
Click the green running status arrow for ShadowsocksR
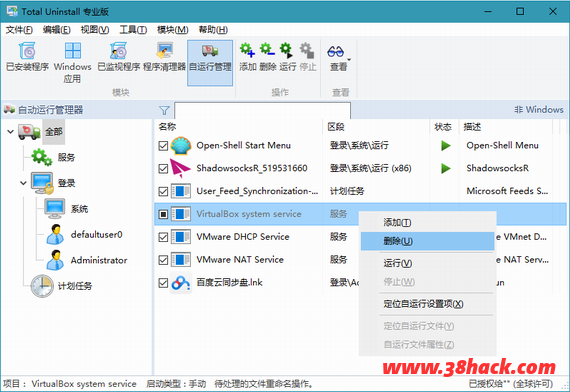[x=446, y=168]
